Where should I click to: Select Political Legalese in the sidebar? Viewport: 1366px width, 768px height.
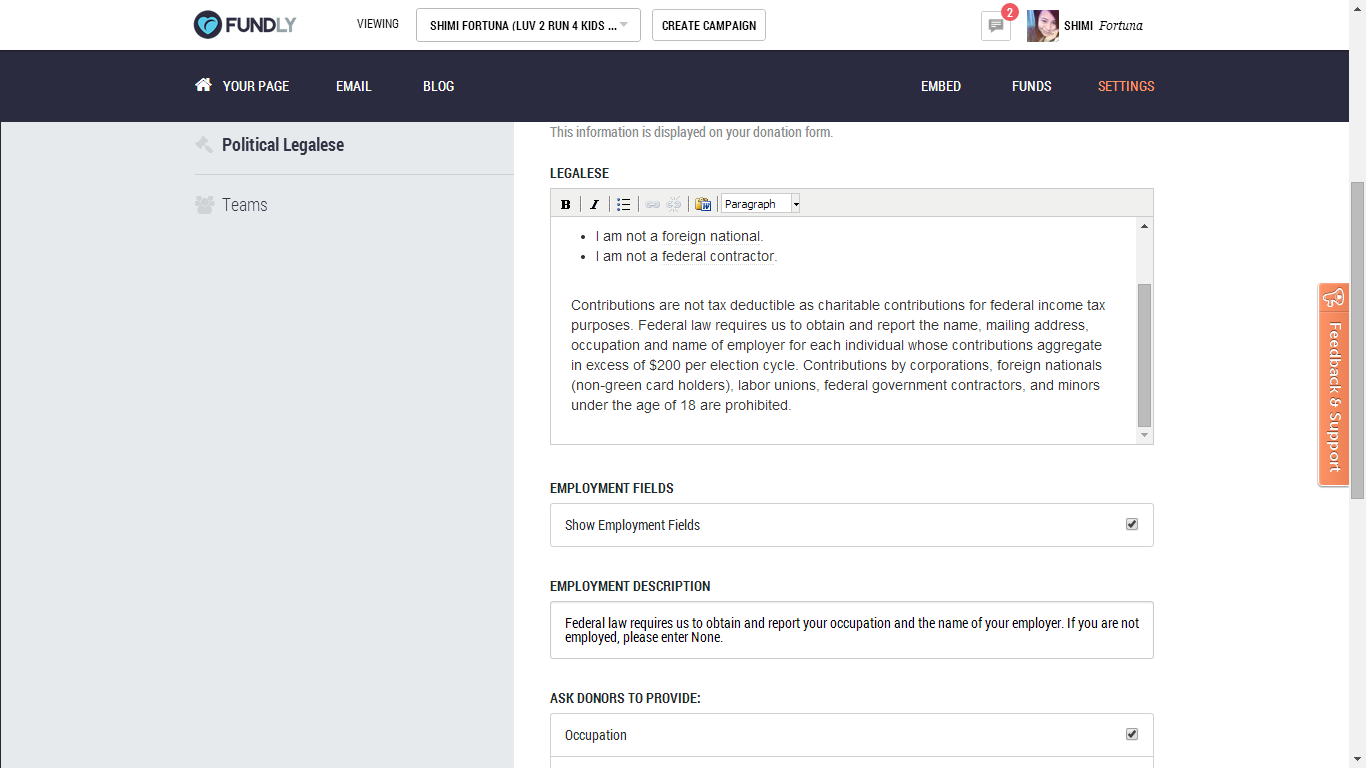pos(283,145)
